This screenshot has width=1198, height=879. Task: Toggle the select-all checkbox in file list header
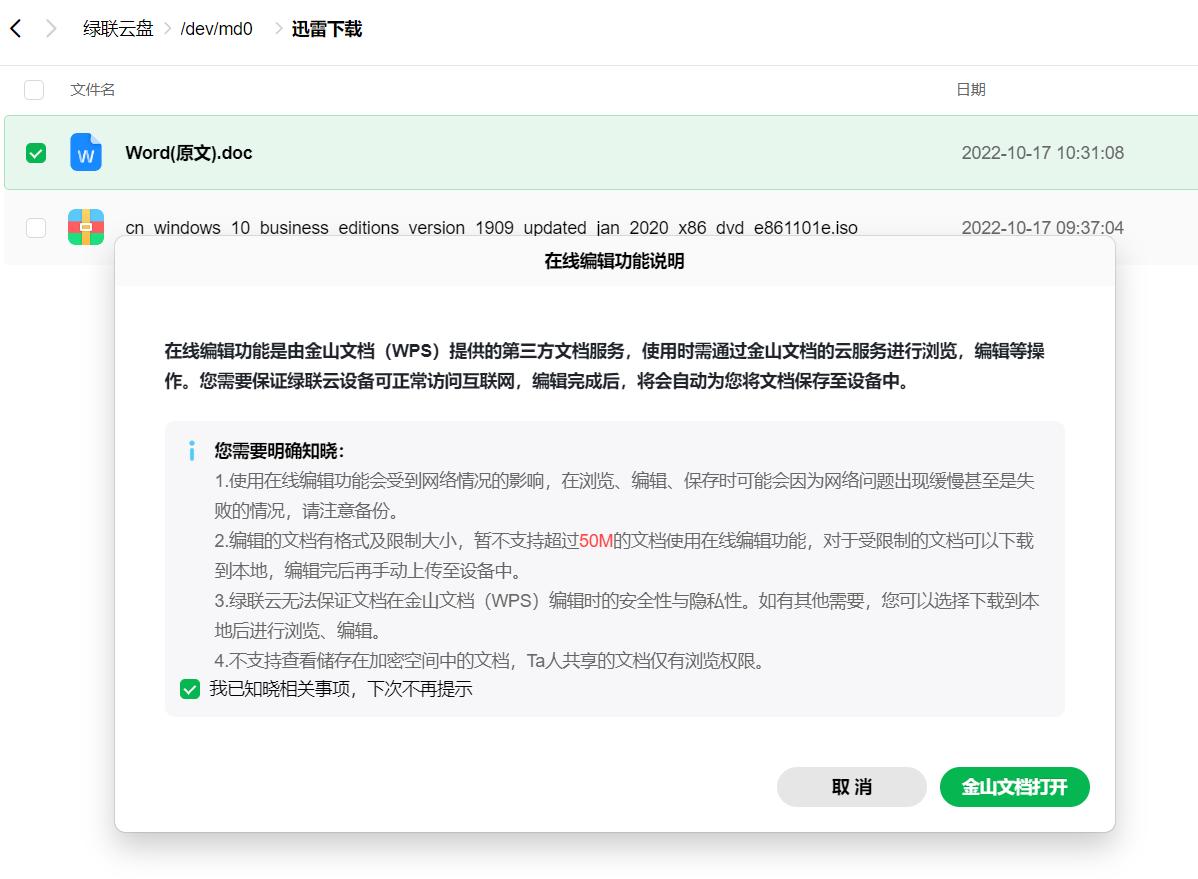[x=34, y=89]
